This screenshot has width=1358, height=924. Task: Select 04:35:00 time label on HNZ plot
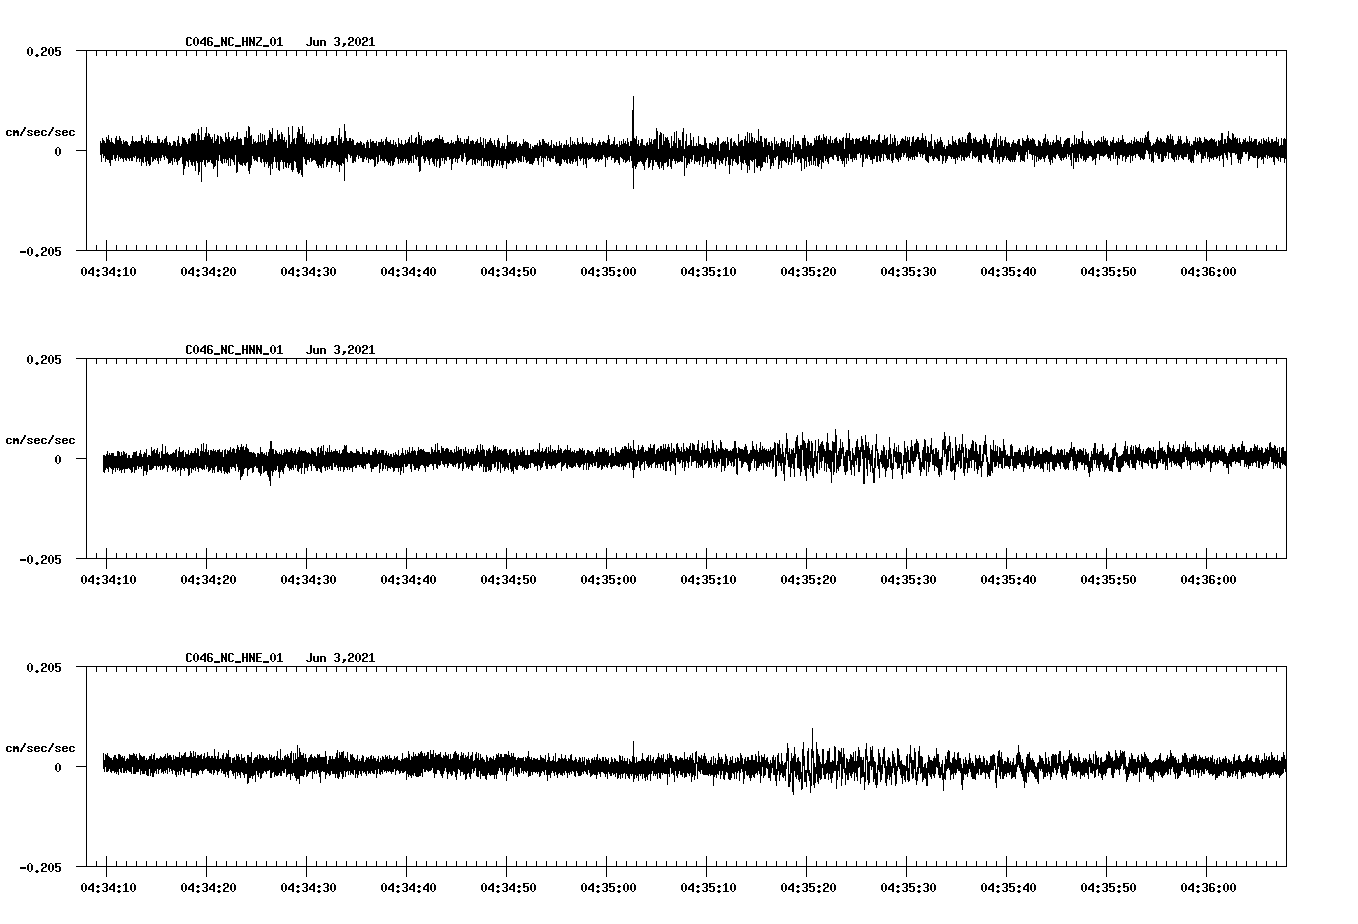[x=606, y=272]
